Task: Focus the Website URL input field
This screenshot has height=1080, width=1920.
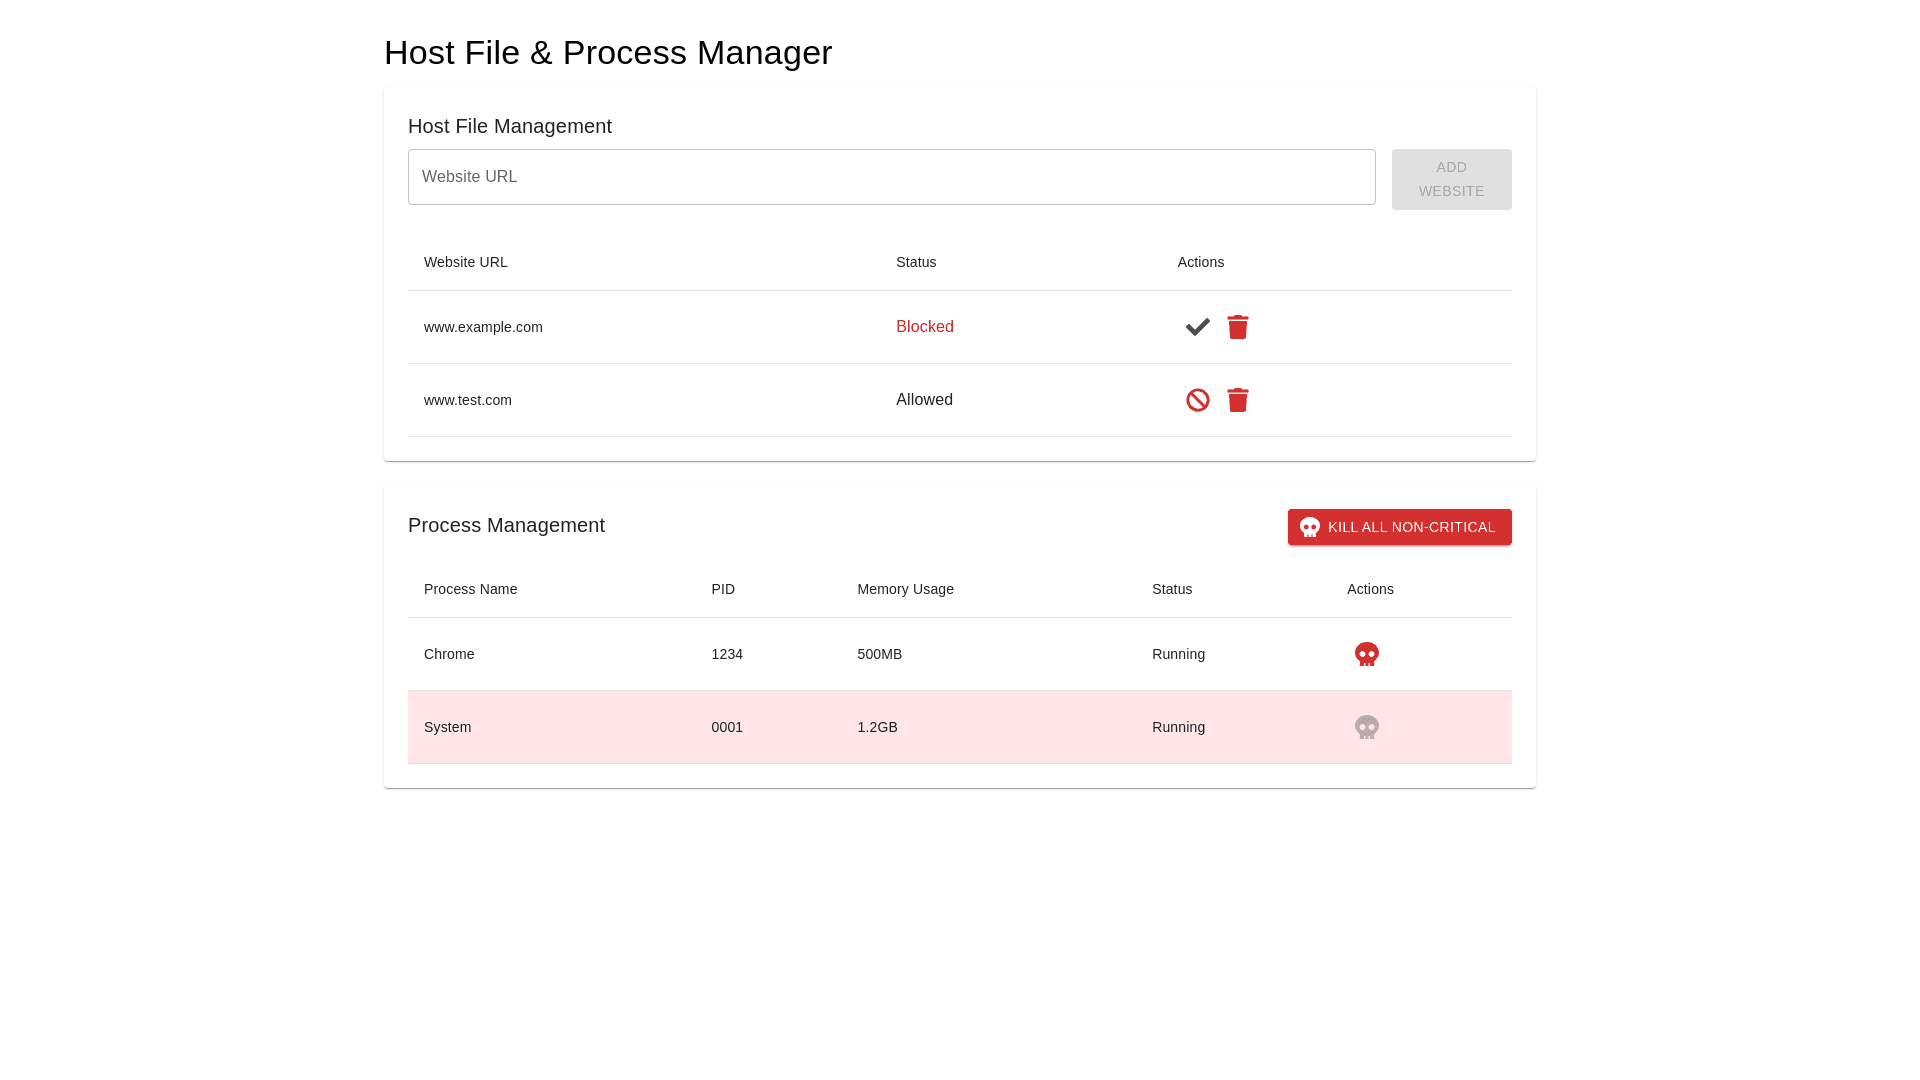Action: click(891, 177)
